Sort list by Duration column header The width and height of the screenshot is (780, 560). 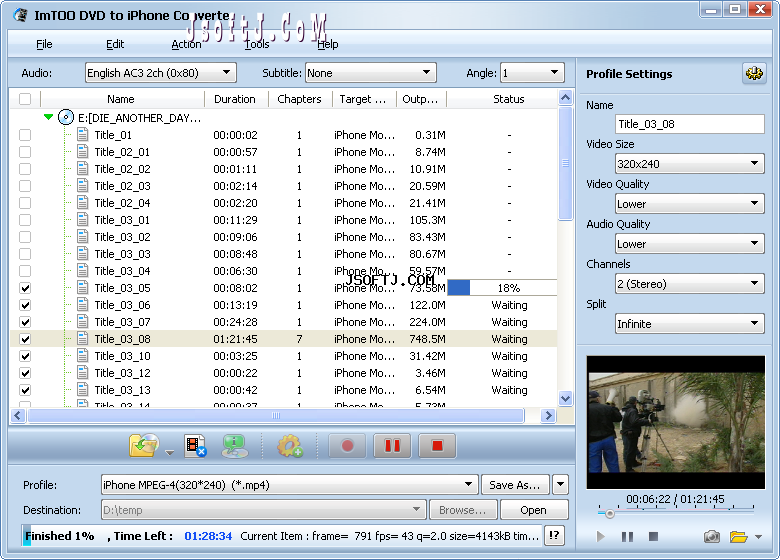(x=235, y=99)
